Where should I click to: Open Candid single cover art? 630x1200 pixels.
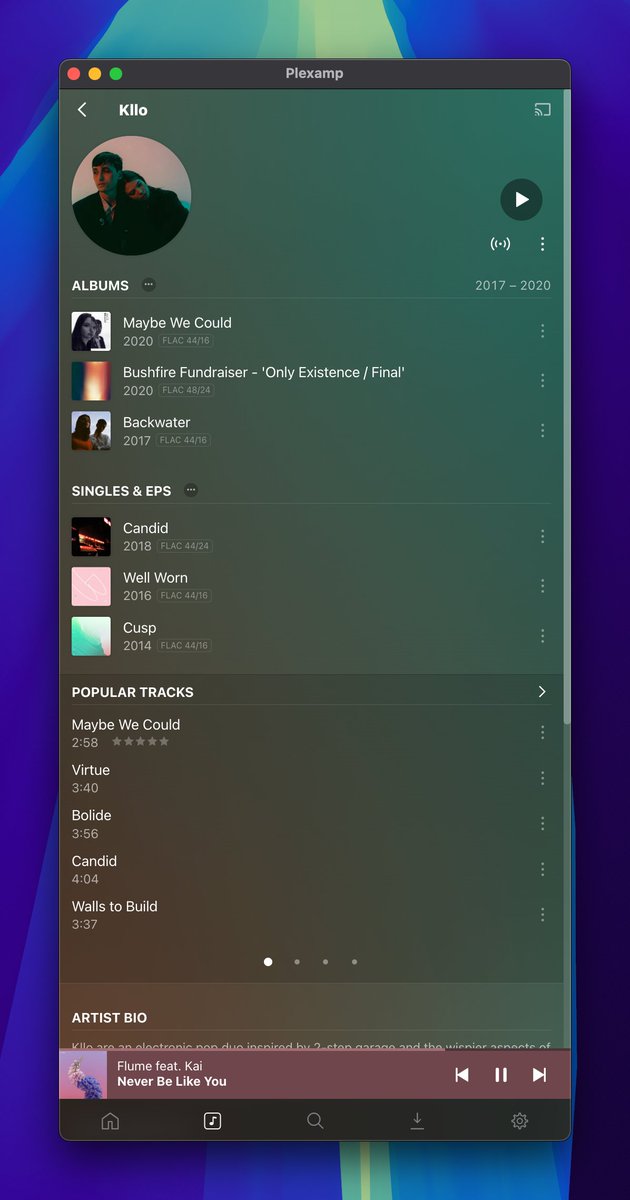91,537
